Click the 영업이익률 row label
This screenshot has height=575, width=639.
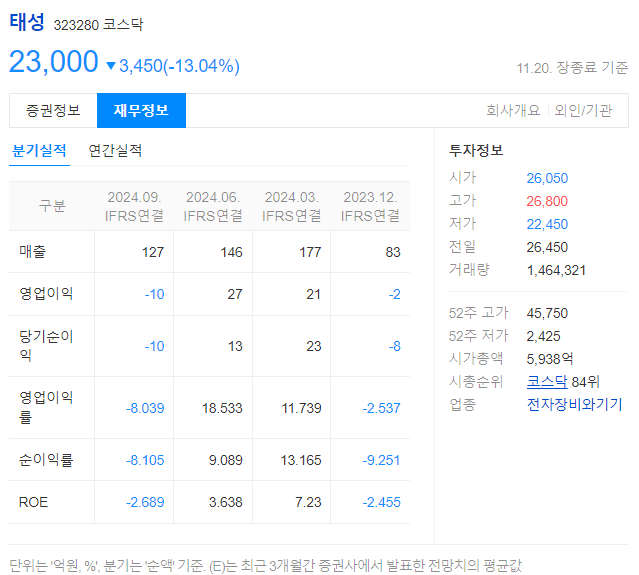[46, 407]
